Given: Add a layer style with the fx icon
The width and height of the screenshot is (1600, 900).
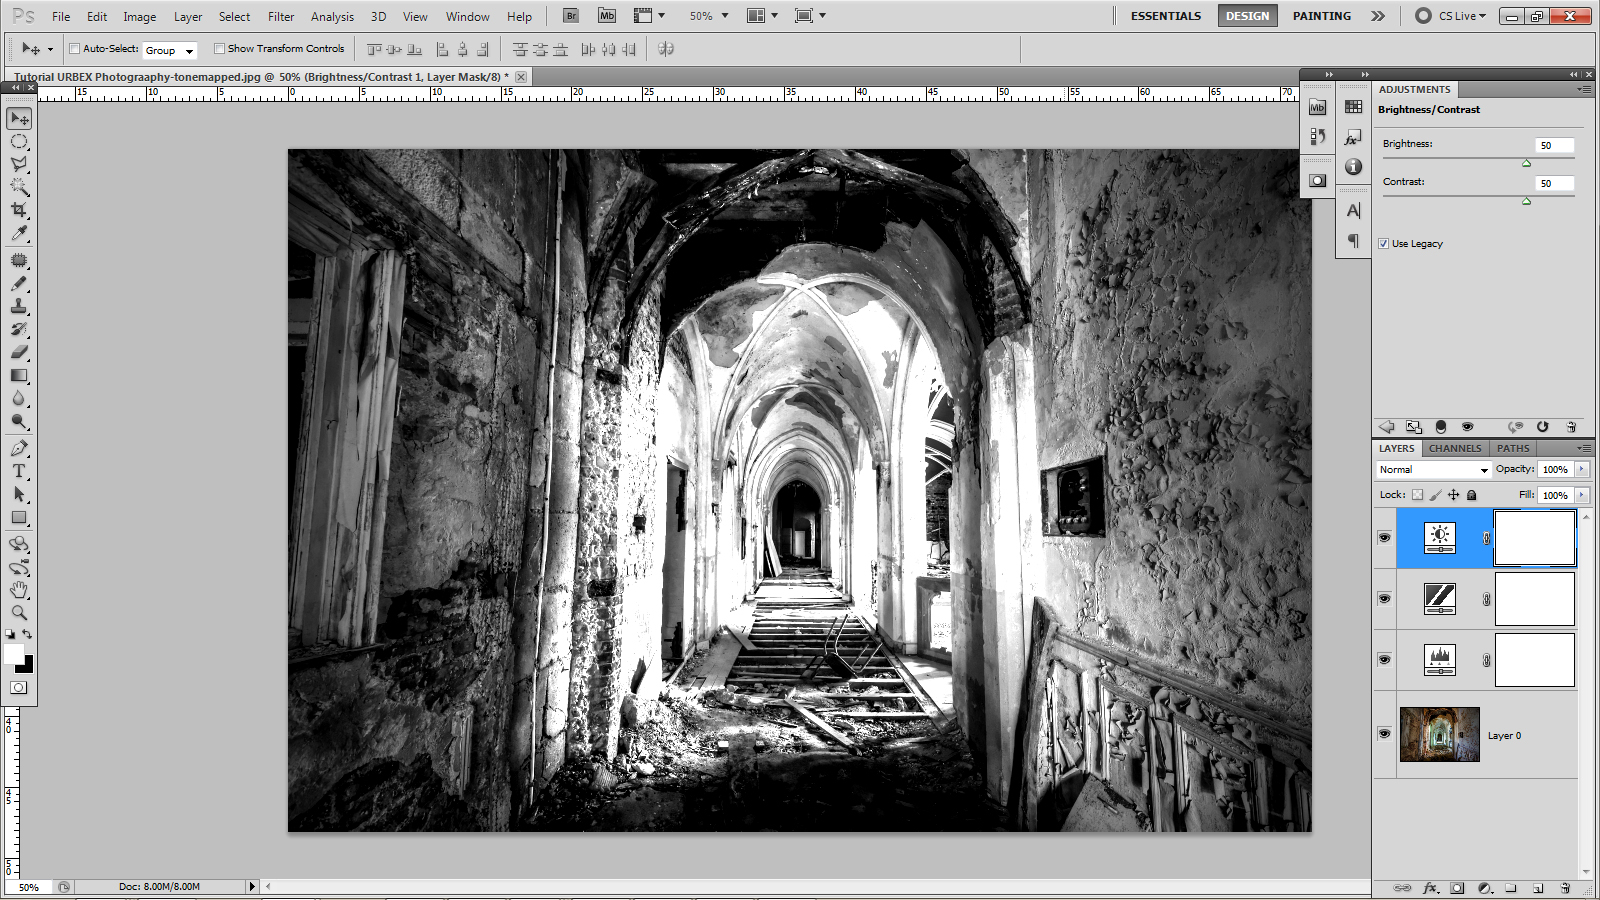Looking at the screenshot, I should pyautogui.click(x=1430, y=887).
